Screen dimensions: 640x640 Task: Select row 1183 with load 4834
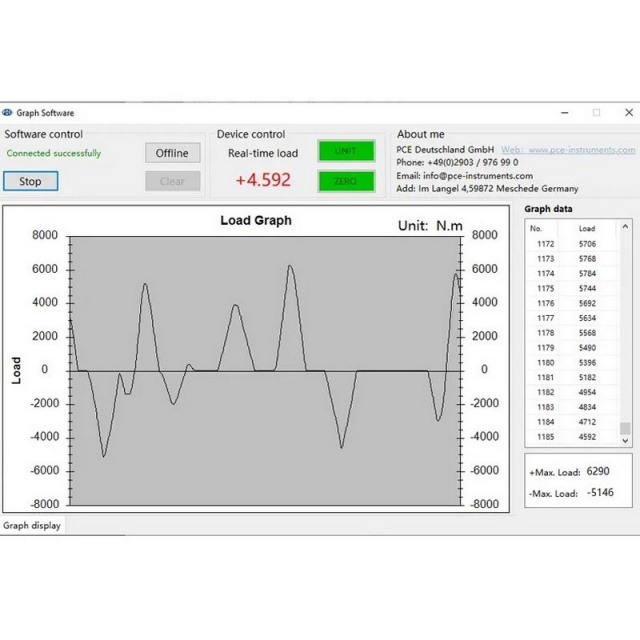point(572,407)
